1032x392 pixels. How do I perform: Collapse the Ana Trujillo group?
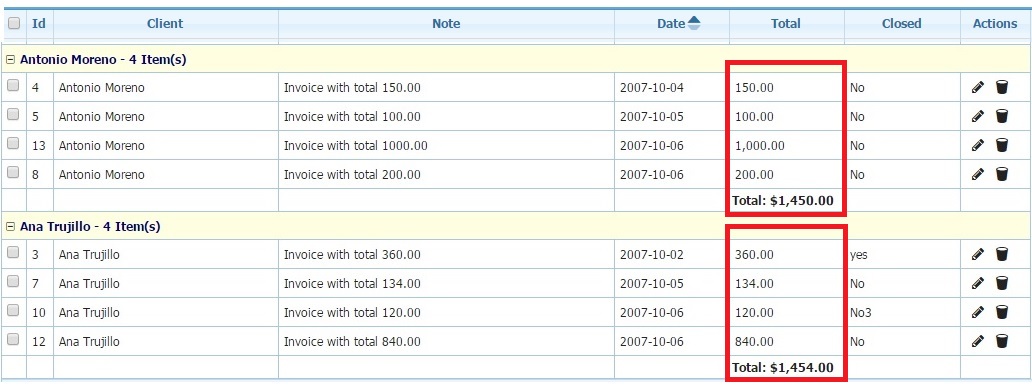11,227
